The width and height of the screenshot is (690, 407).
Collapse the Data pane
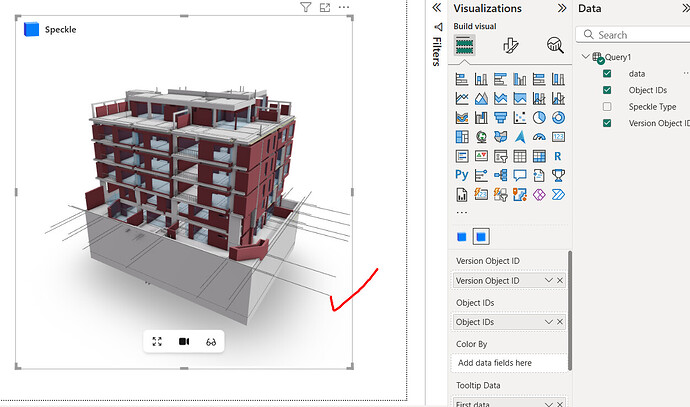(x=686, y=8)
